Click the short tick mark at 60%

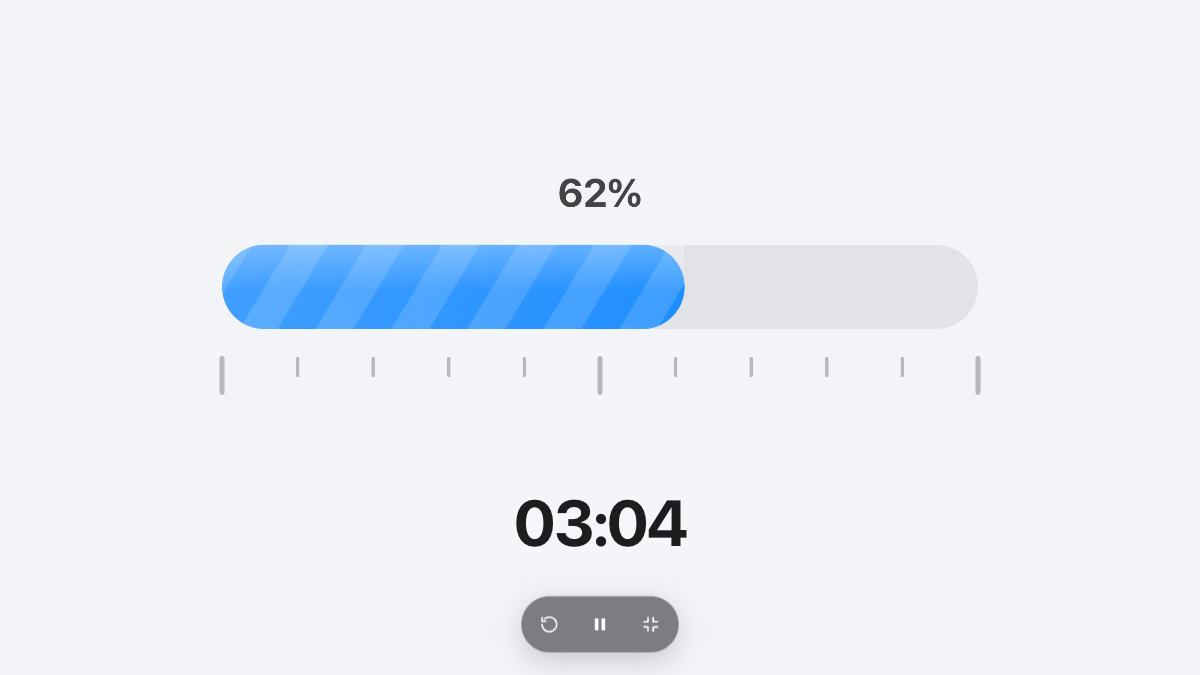pos(675,367)
